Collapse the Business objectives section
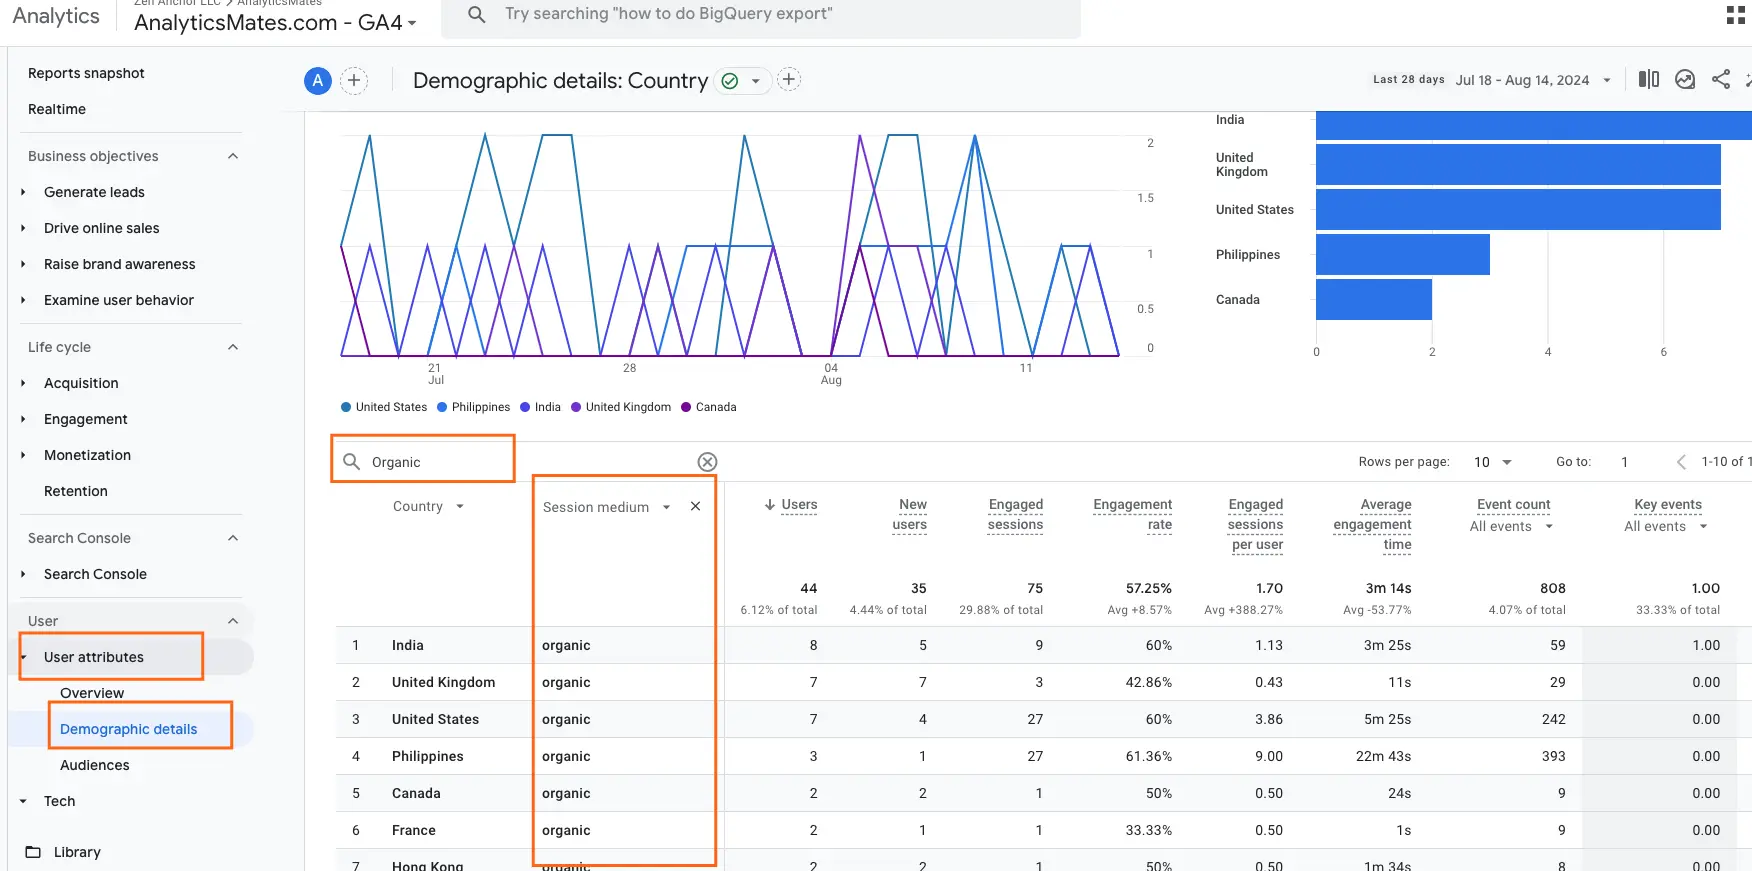 coord(233,156)
